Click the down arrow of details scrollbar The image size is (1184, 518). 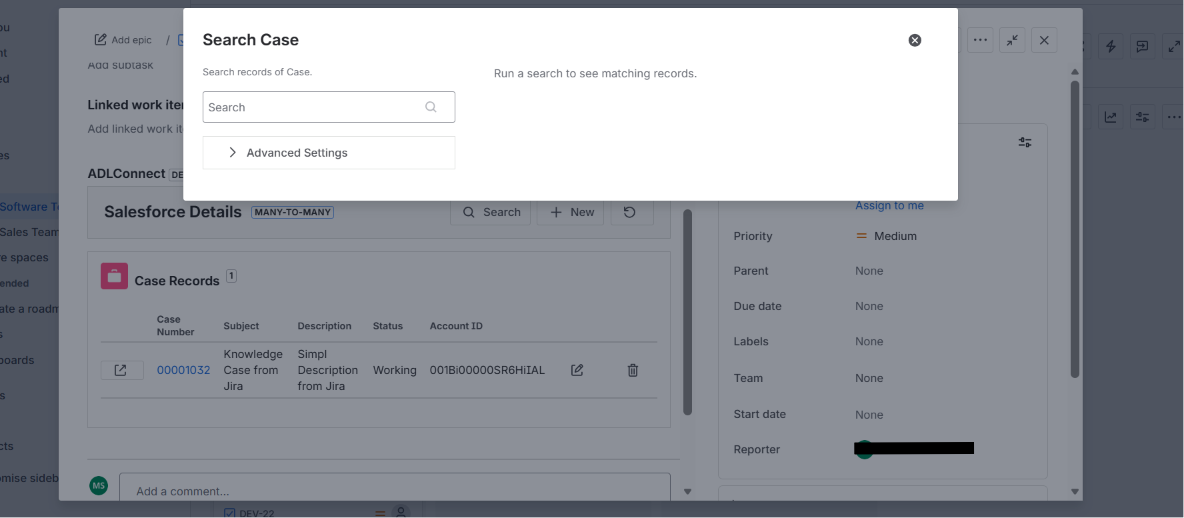(1075, 492)
